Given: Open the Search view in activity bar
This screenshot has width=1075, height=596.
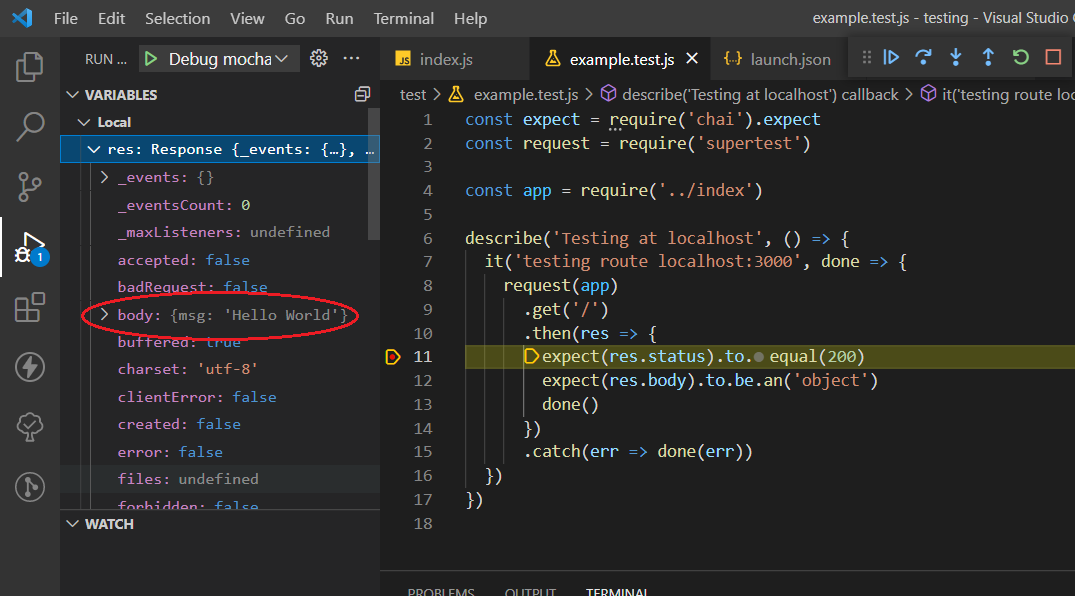Looking at the screenshot, I should click(x=30, y=127).
